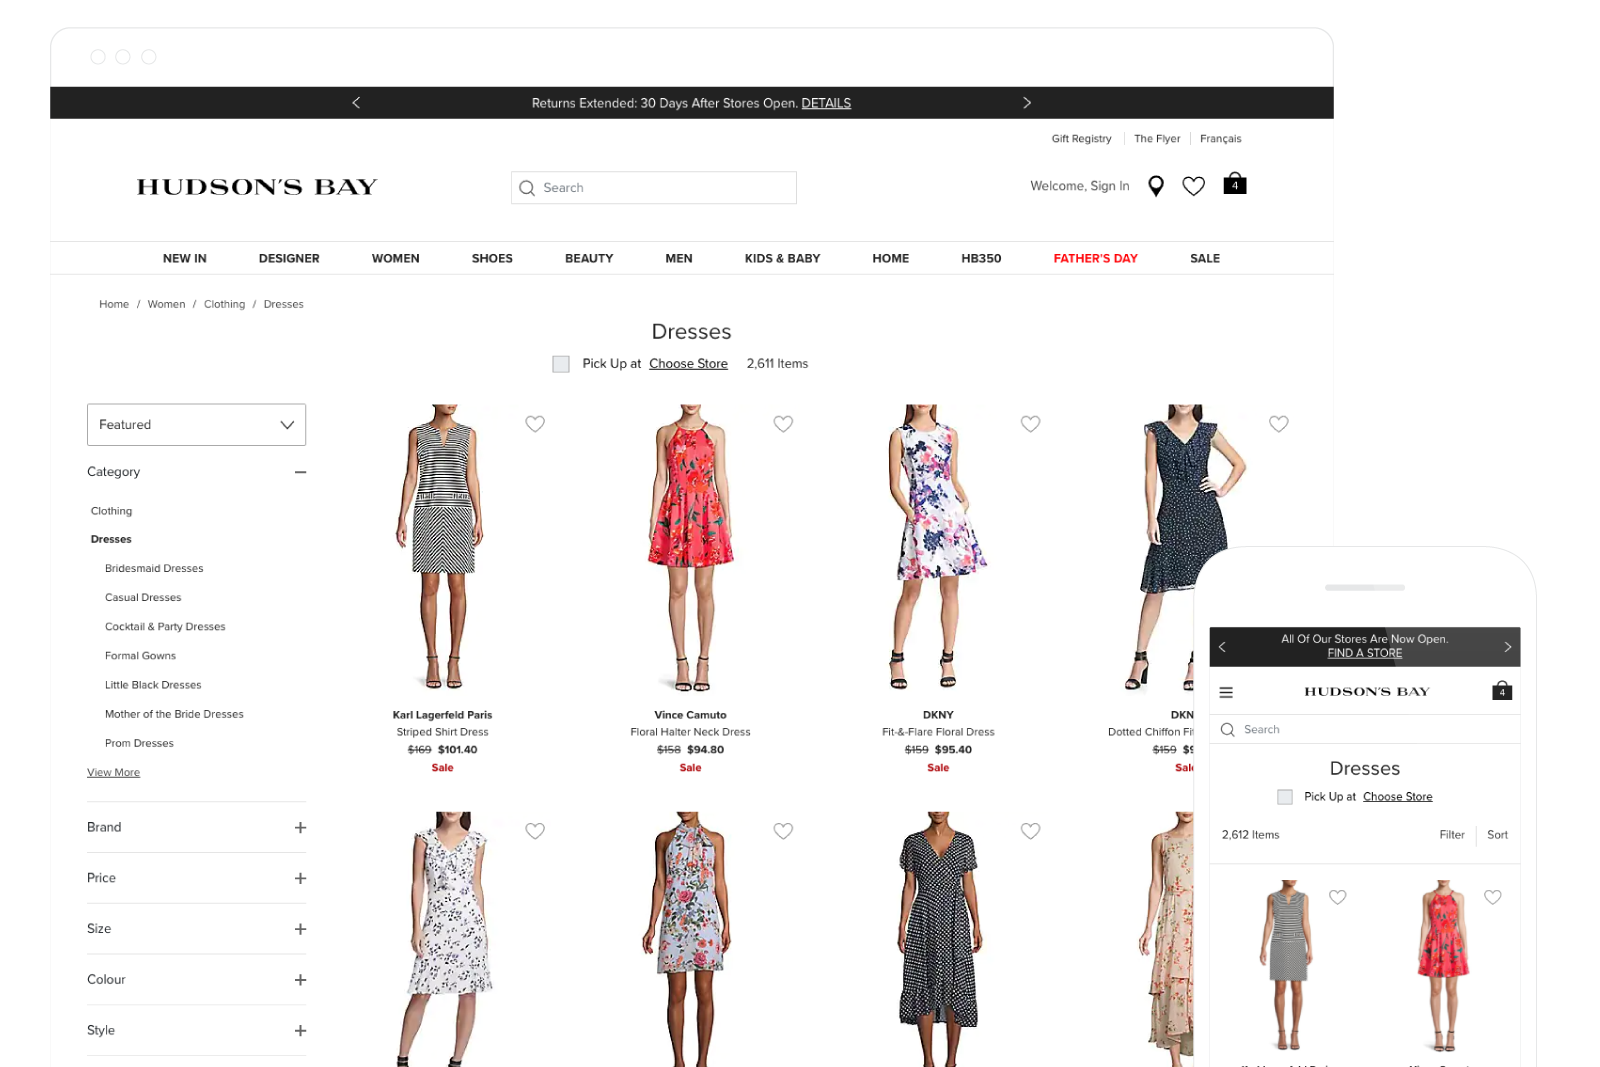
Task: Favorite the dotted chiffon navy dress
Action: 1278,424
